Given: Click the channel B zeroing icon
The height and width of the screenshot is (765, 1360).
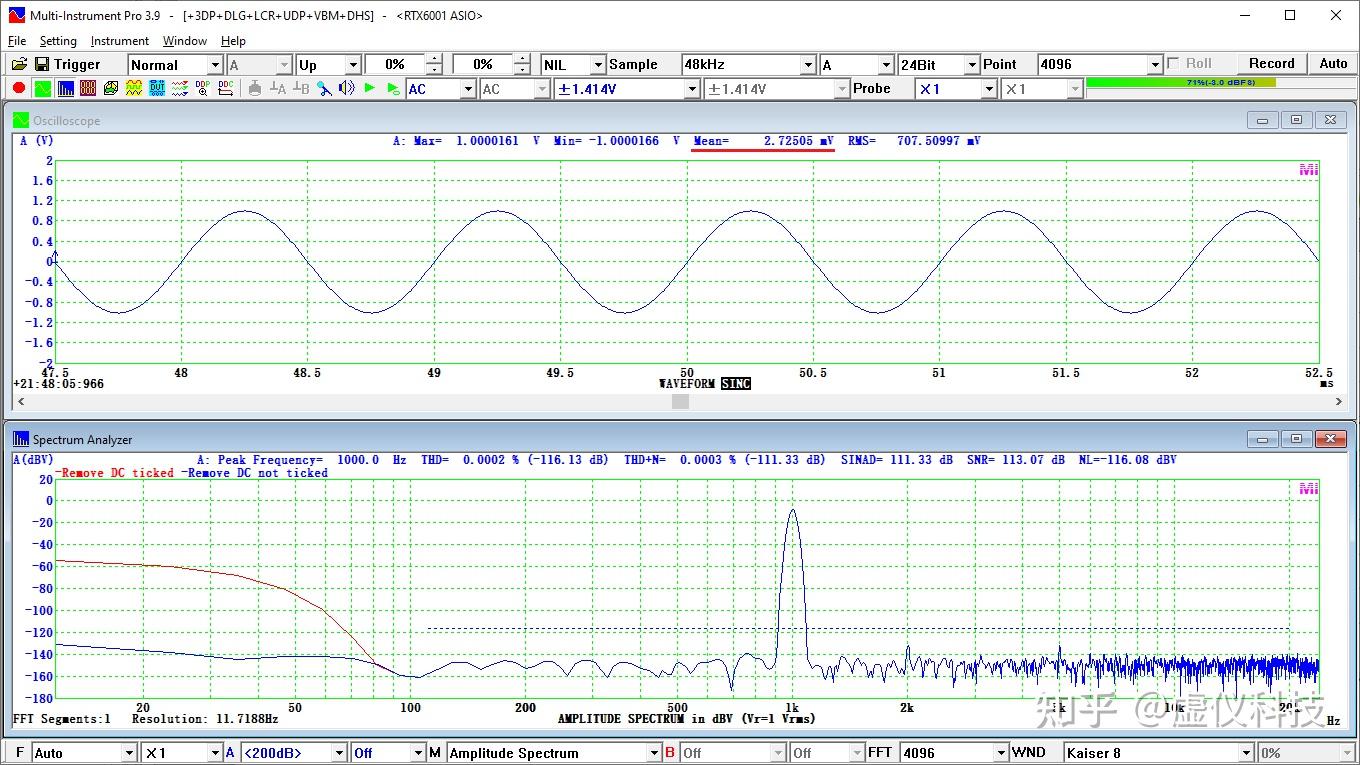Looking at the screenshot, I should coord(301,88).
